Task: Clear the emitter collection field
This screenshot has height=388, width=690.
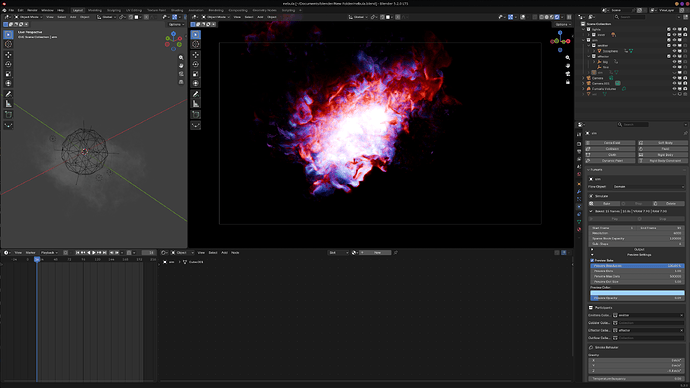Action: [x=682, y=315]
